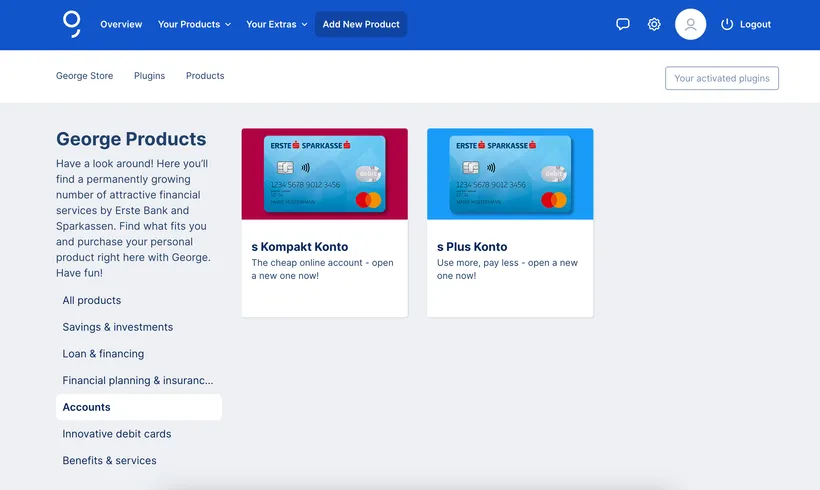
Task: Select Benefits & services category
Action: click(x=139, y=460)
